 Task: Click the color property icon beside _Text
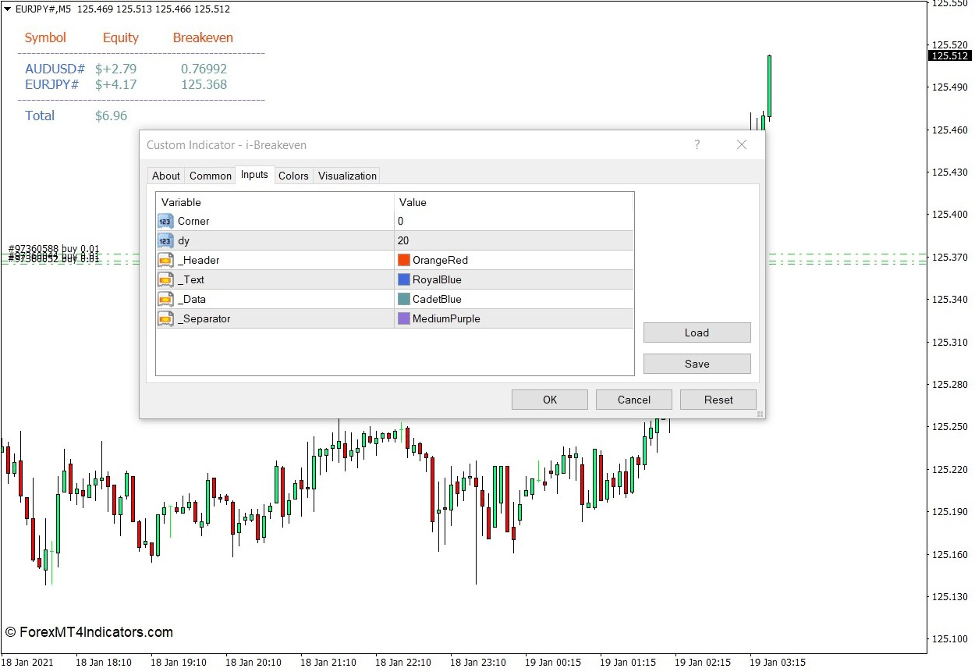point(164,279)
